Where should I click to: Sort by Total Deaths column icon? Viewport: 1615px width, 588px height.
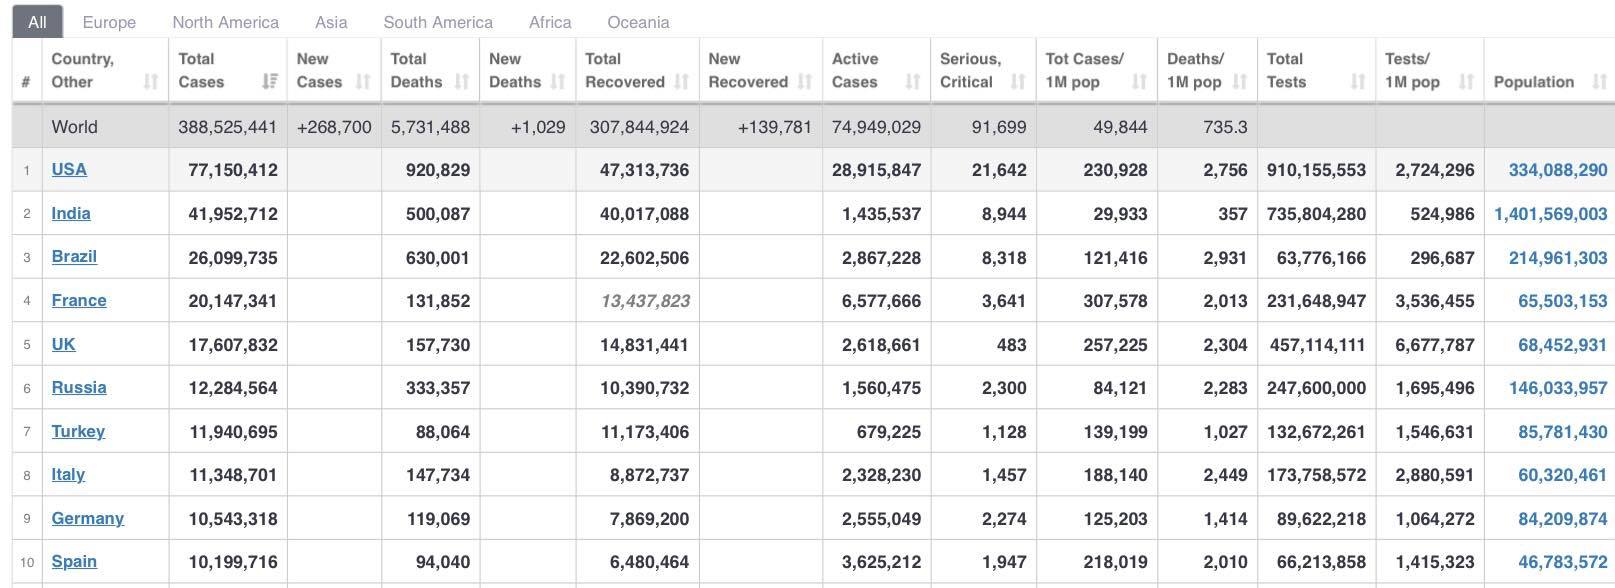click(x=461, y=82)
